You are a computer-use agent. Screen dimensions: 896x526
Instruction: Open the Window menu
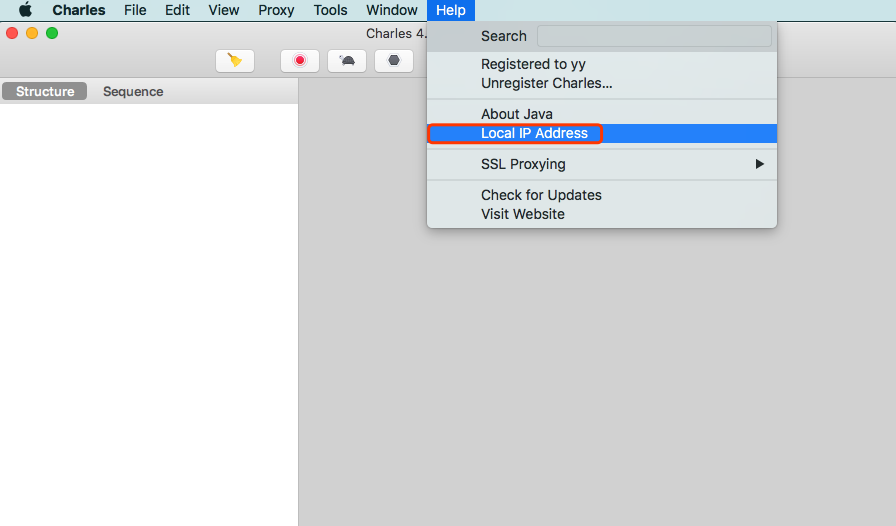click(x=391, y=10)
